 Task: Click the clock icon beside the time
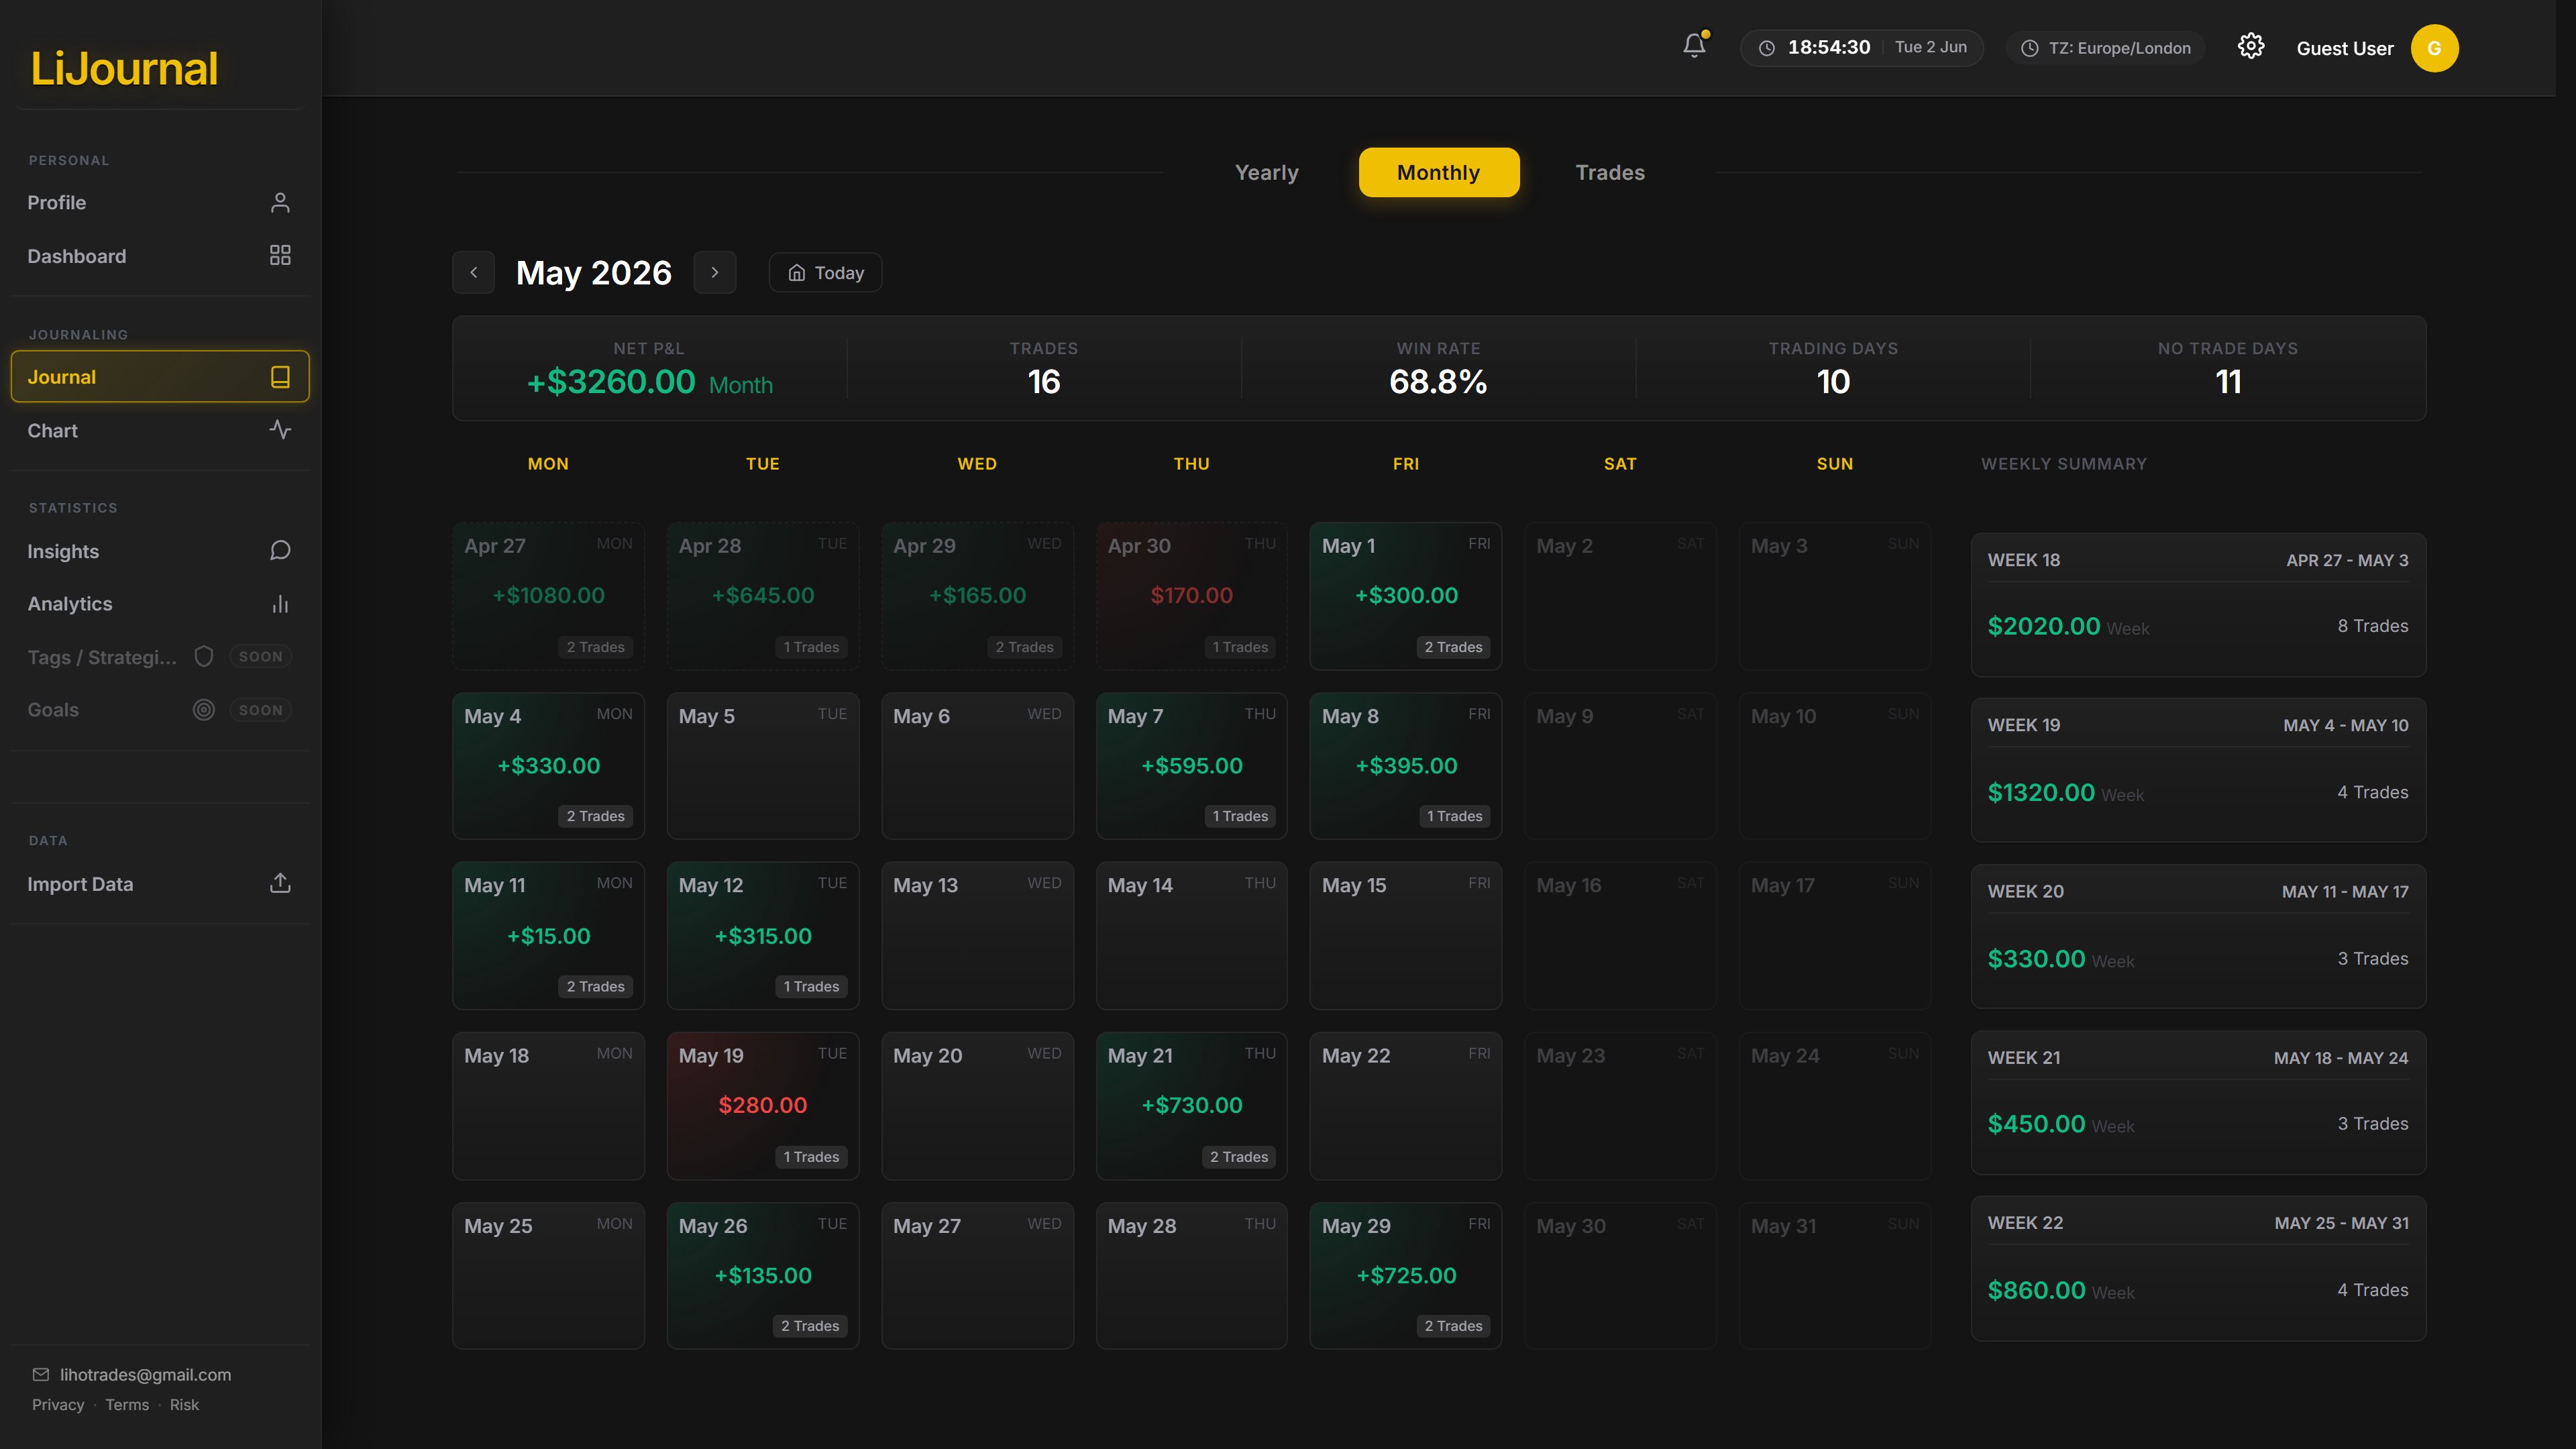tap(1767, 48)
